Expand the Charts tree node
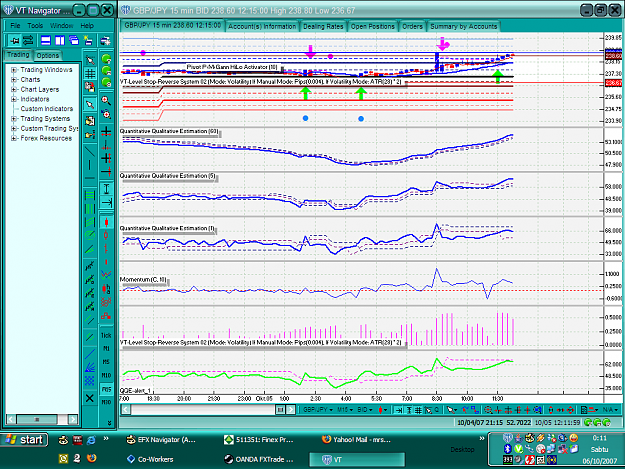This screenshot has height=469, width=625. pos(14,80)
